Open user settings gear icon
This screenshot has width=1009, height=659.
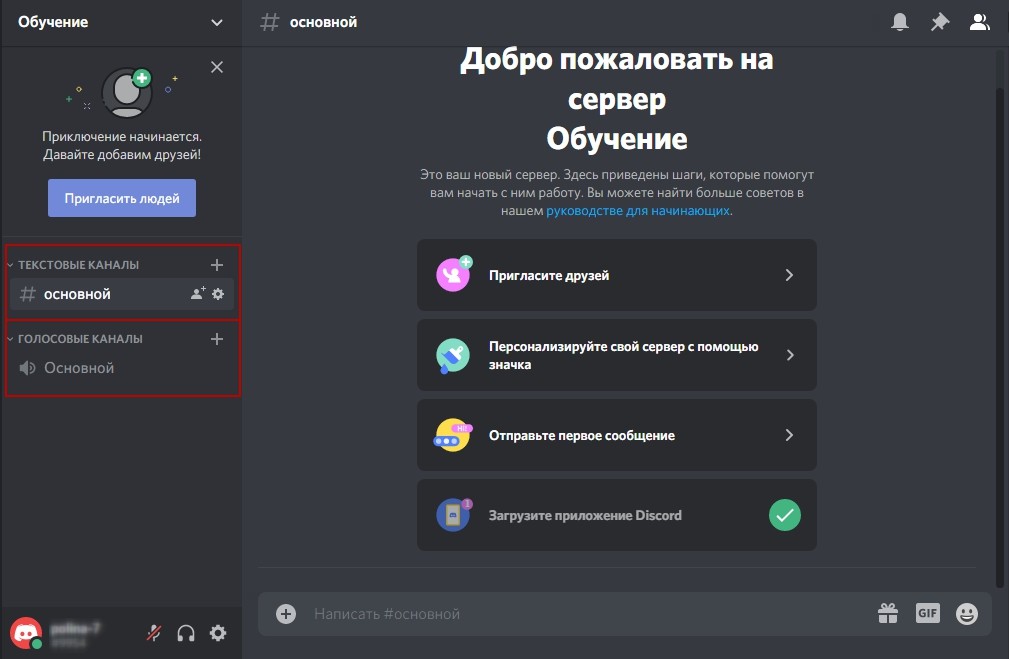[217, 632]
